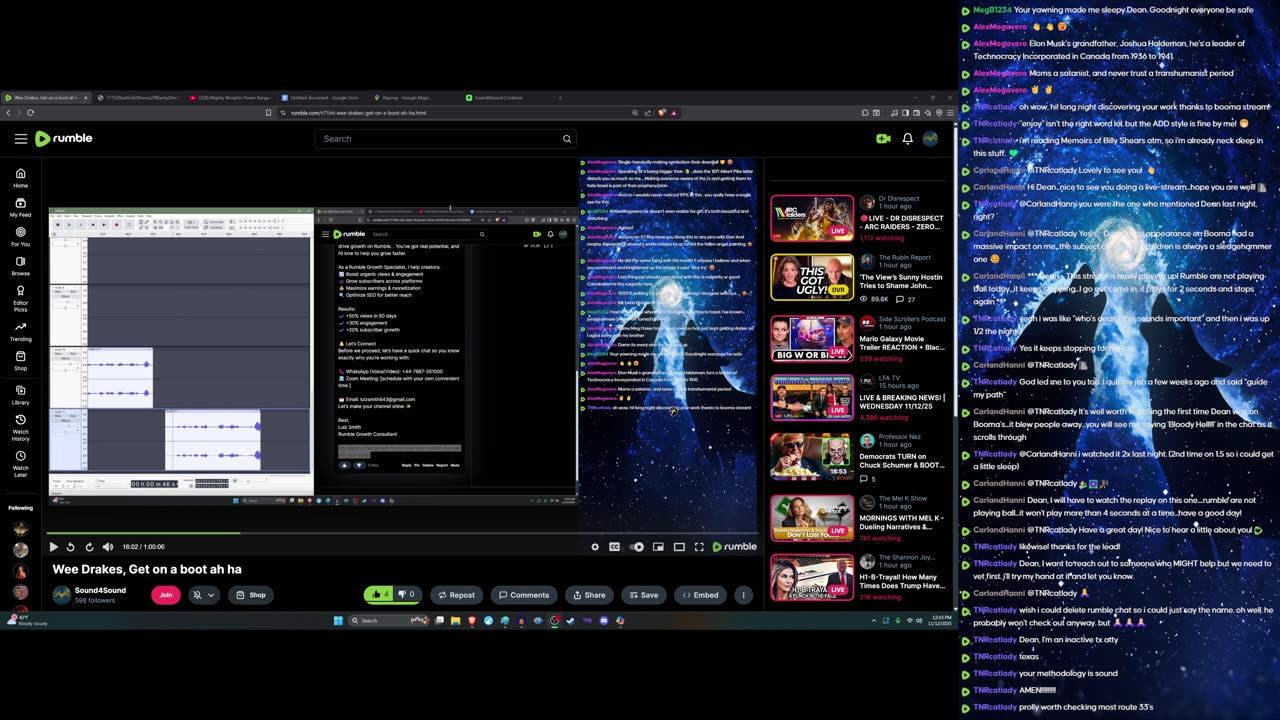Switch to the Mighty Morphin Power Rangers tab
The width and height of the screenshot is (1280, 720).
click(229, 98)
